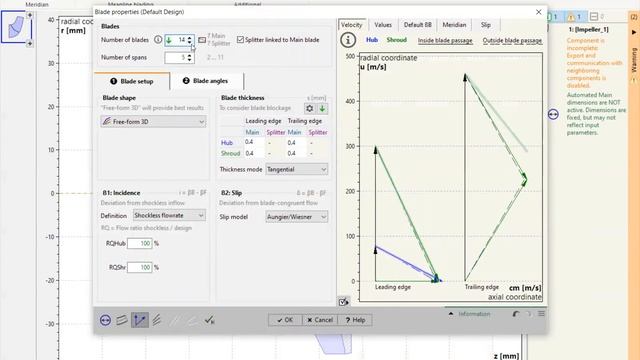
Task: Click Hub trailing edge Main thickness cell
Action: click(x=296, y=142)
